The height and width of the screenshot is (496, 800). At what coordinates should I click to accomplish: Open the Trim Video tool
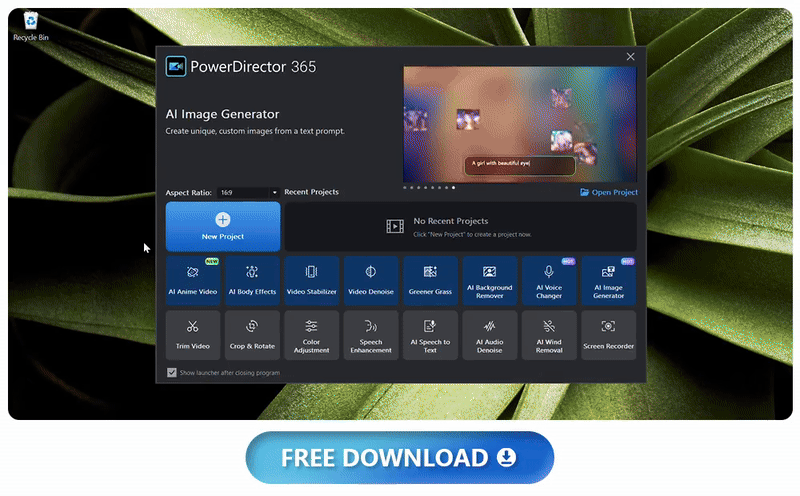(x=193, y=335)
